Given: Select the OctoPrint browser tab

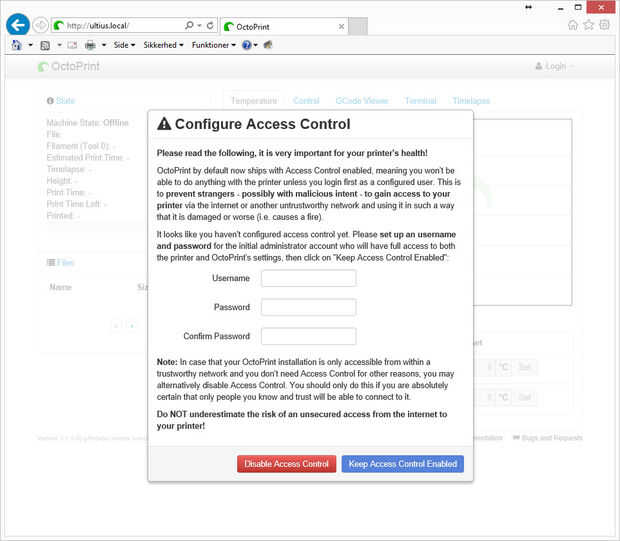Looking at the screenshot, I should coord(284,26).
